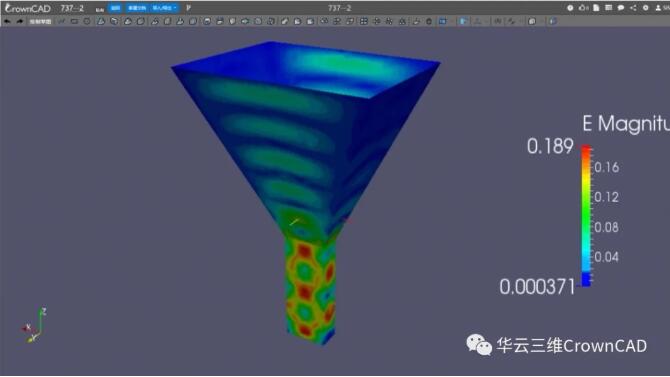This screenshot has width=670, height=377.
Task: Select the first blue header tab
Action: pos(115,8)
